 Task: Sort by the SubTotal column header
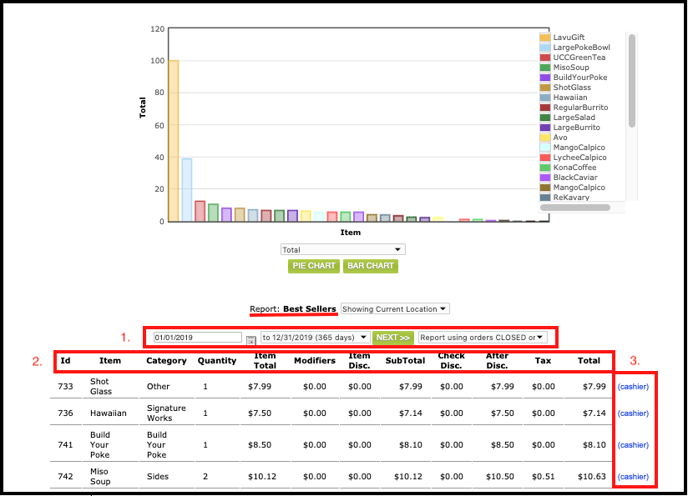(405, 361)
